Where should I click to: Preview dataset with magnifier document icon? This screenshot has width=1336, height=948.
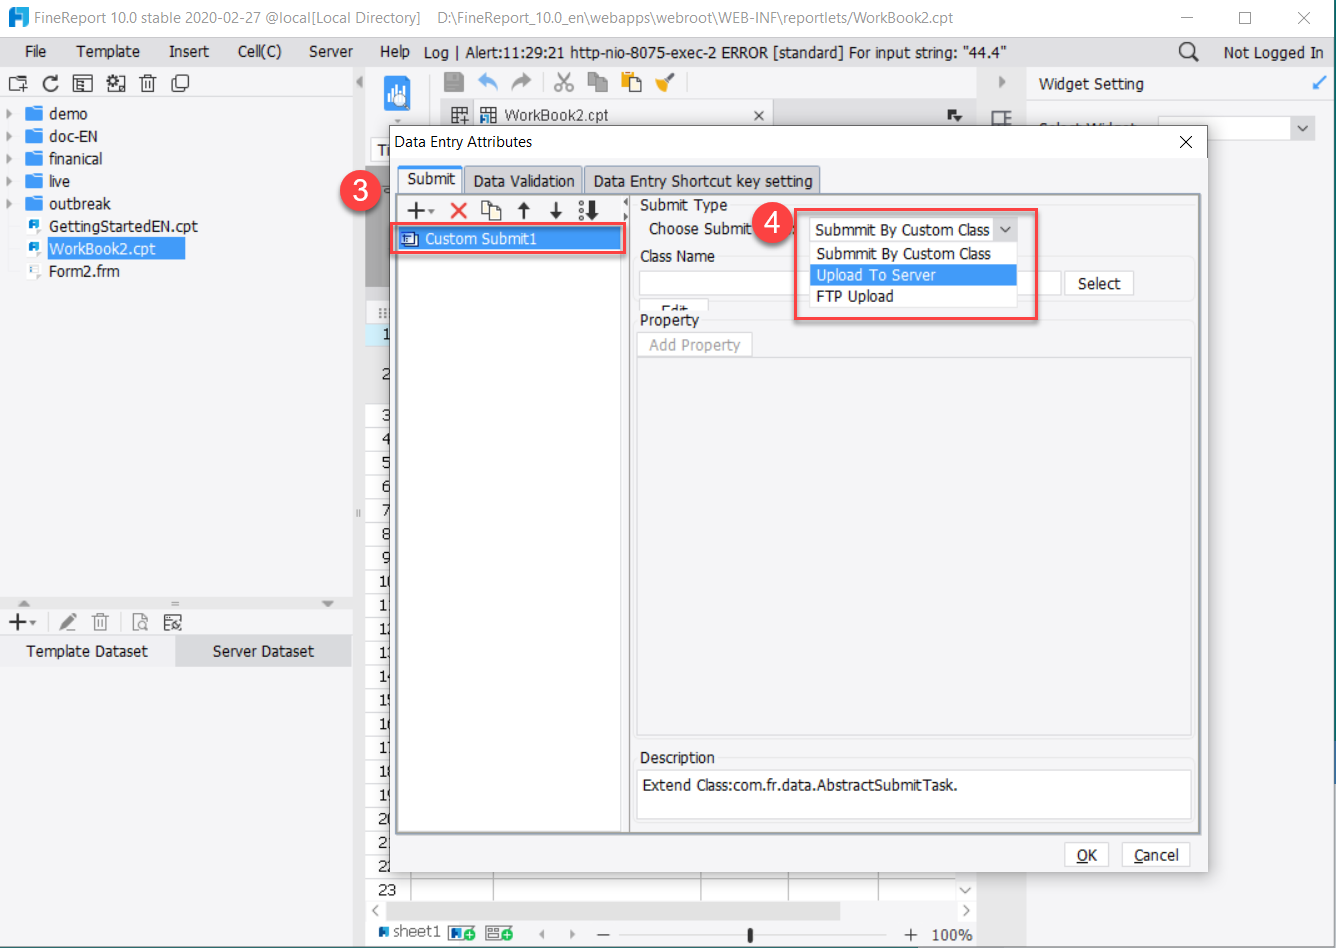(139, 621)
